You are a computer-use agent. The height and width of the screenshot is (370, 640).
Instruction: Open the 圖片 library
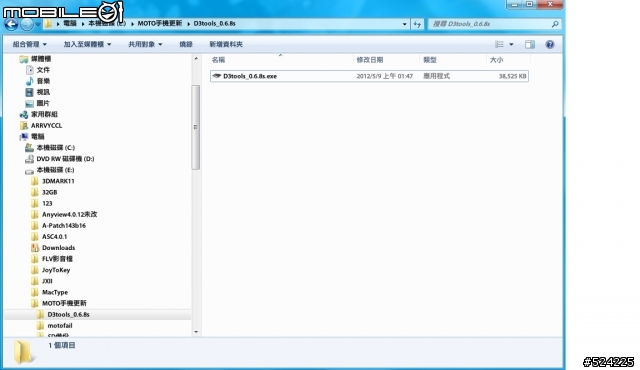(43, 103)
